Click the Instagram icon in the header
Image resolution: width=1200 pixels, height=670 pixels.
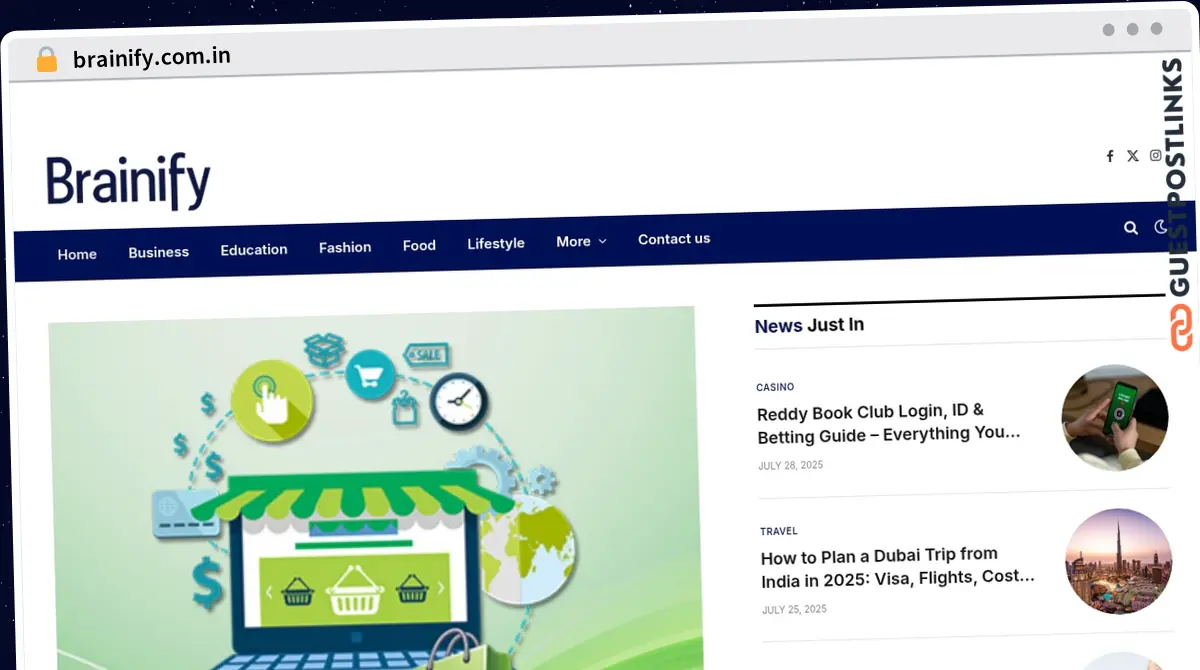click(1155, 156)
